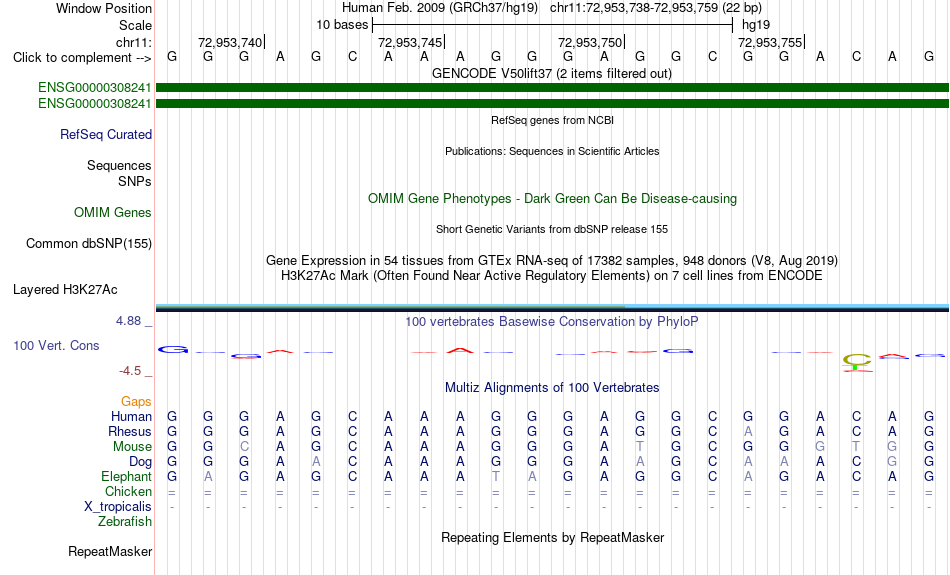Open the RefSeq Curated track label
Image resolution: width=950 pixels, height=575 pixels.
[x=105, y=135]
